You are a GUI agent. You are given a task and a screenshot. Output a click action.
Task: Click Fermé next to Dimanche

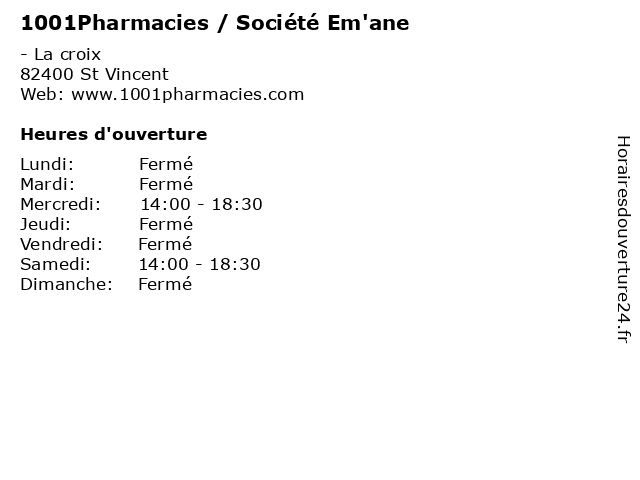[165, 284]
